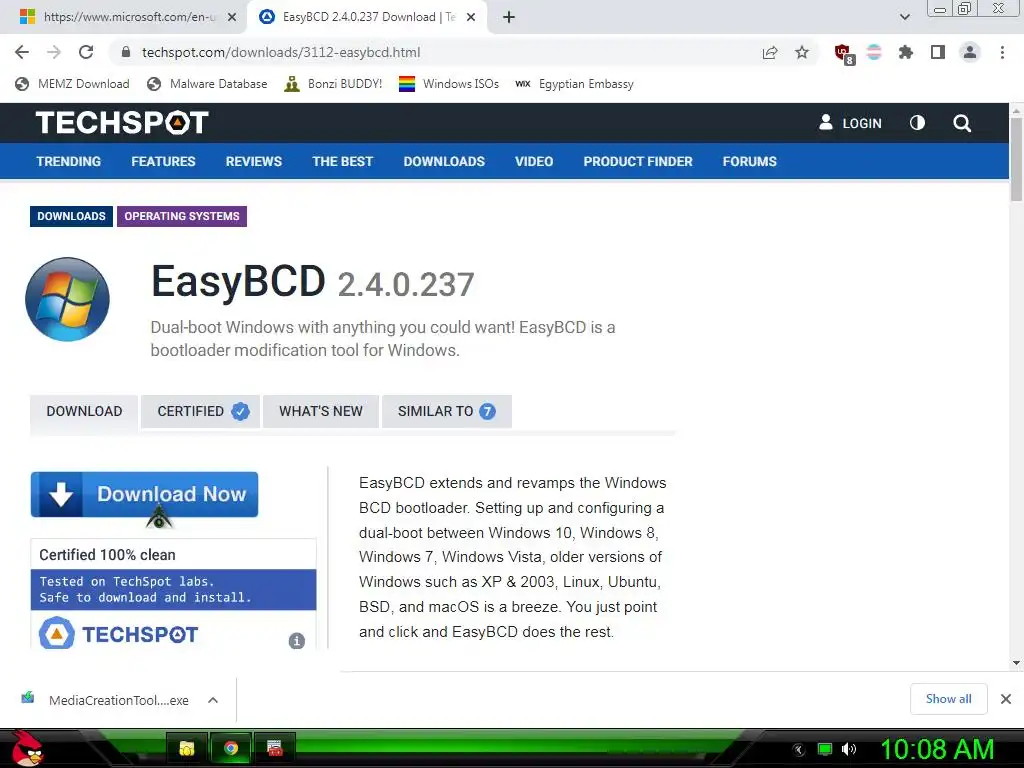Toggle TechSpot dark mode contrast icon
Screen dimensions: 1024x768
tap(917, 123)
